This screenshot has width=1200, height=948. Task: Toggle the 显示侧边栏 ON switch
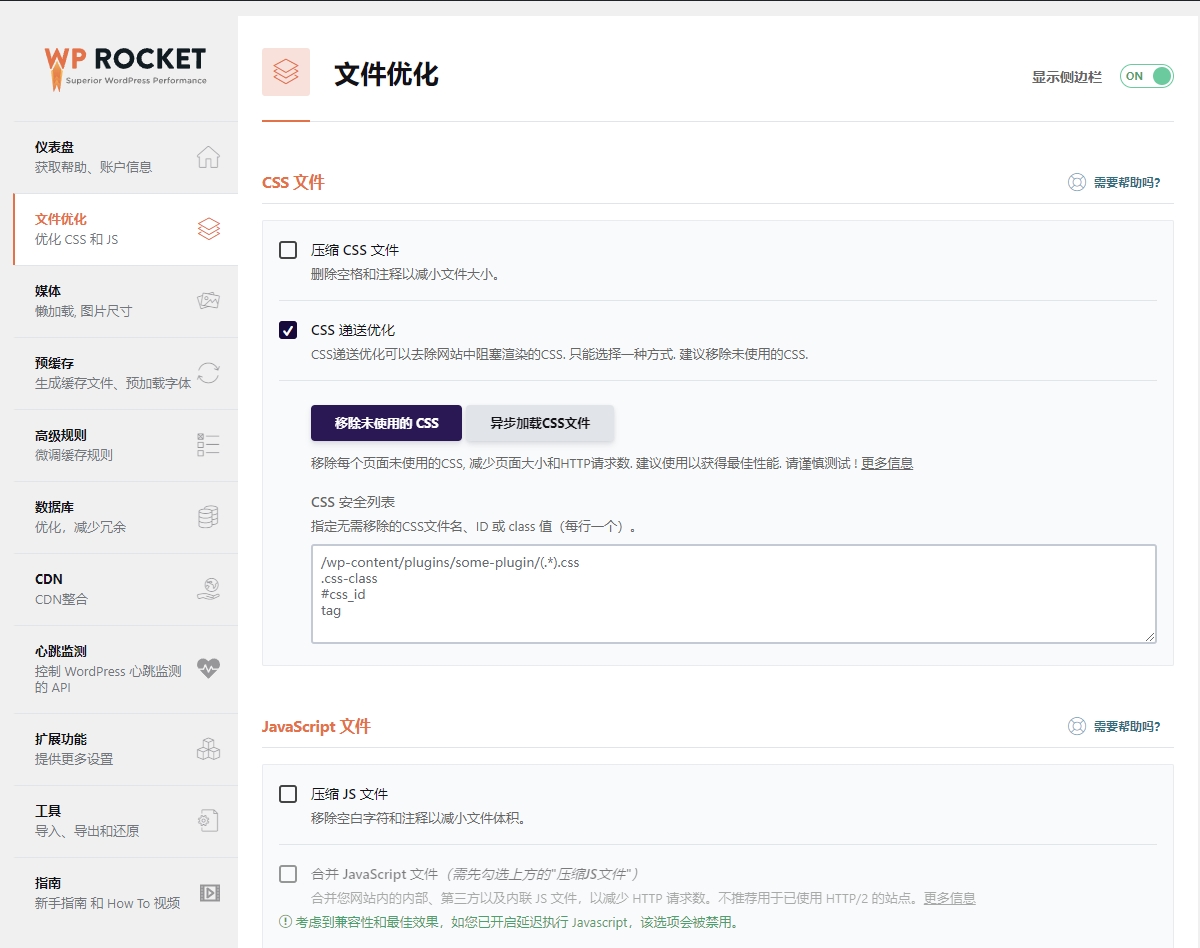[x=1146, y=76]
